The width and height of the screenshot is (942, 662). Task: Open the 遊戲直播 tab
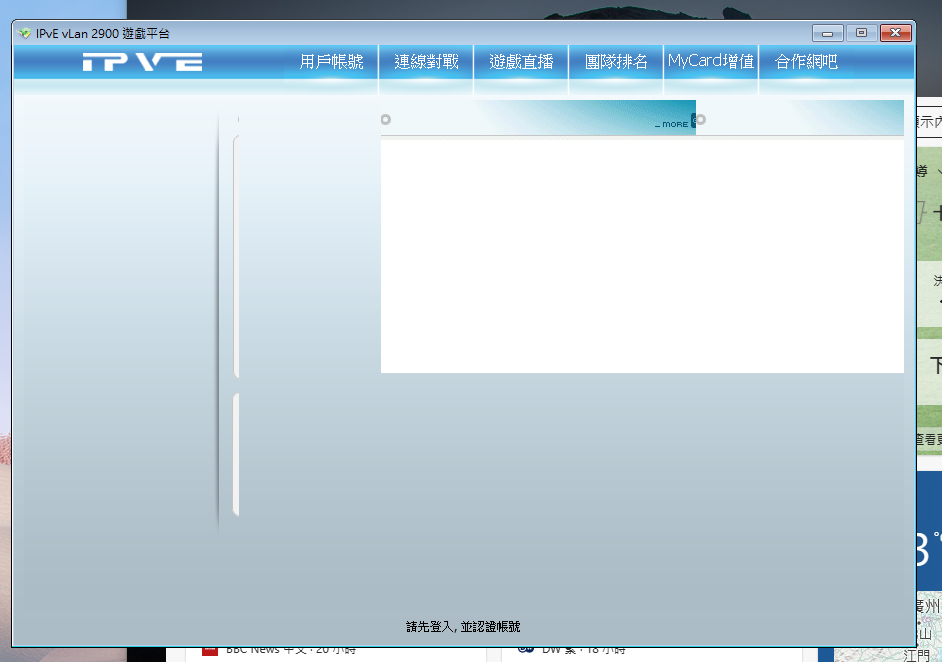point(521,62)
